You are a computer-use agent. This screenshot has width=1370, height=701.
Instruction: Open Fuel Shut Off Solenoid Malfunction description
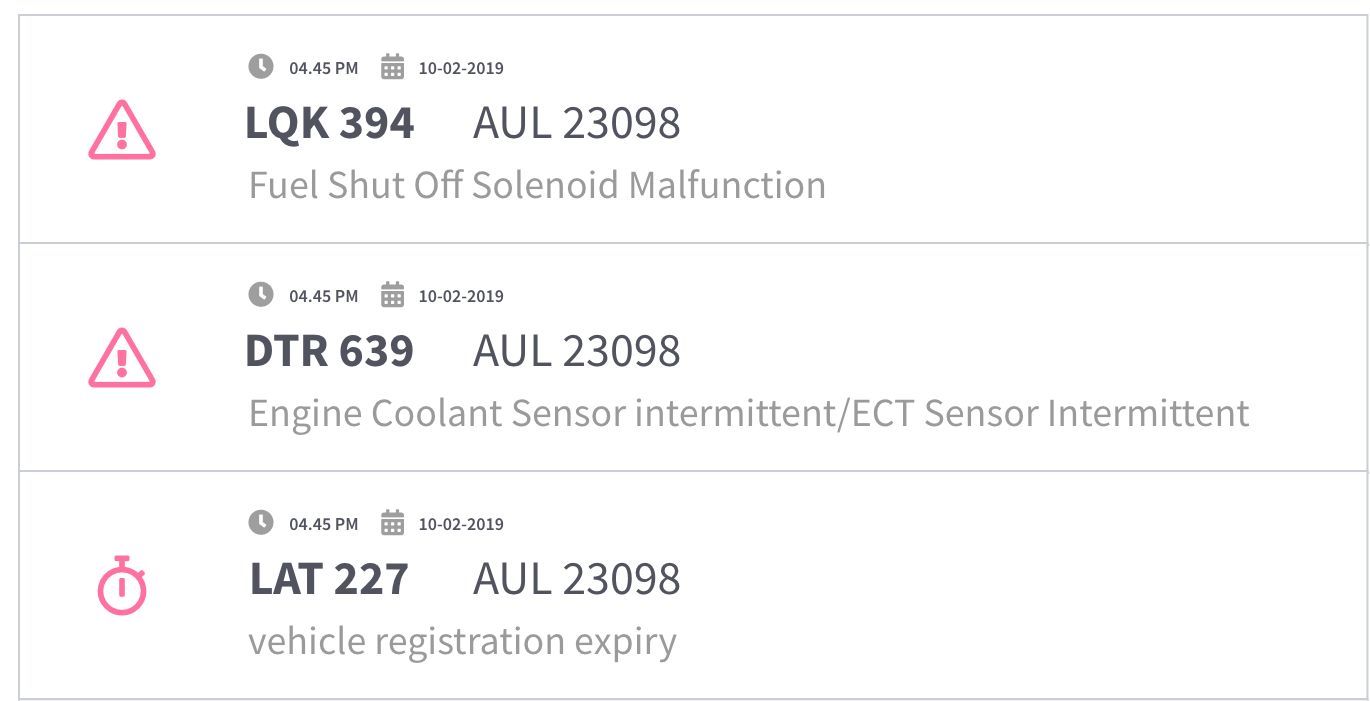pyautogui.click(x=537, y=186)
